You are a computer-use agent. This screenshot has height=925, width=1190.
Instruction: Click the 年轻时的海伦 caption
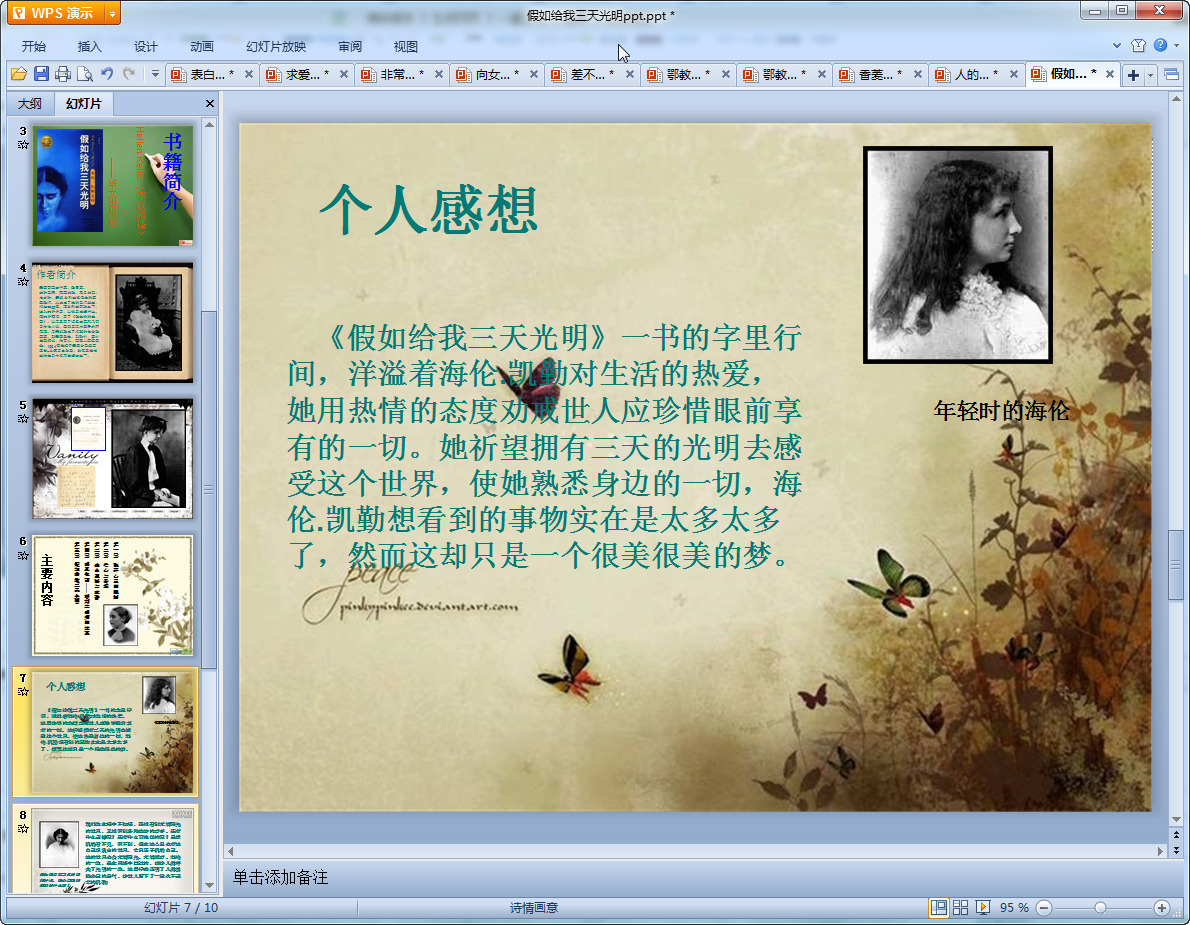point(1001,411)
